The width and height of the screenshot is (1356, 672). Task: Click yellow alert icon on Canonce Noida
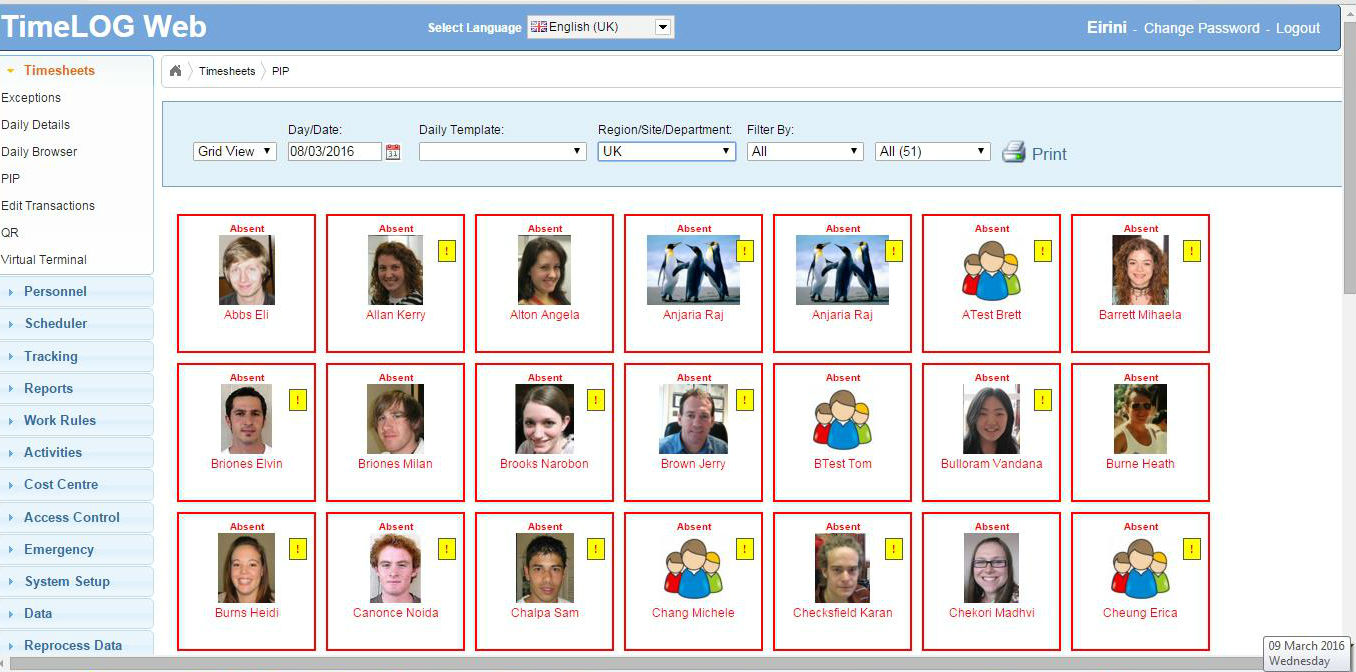coord(447,549)
